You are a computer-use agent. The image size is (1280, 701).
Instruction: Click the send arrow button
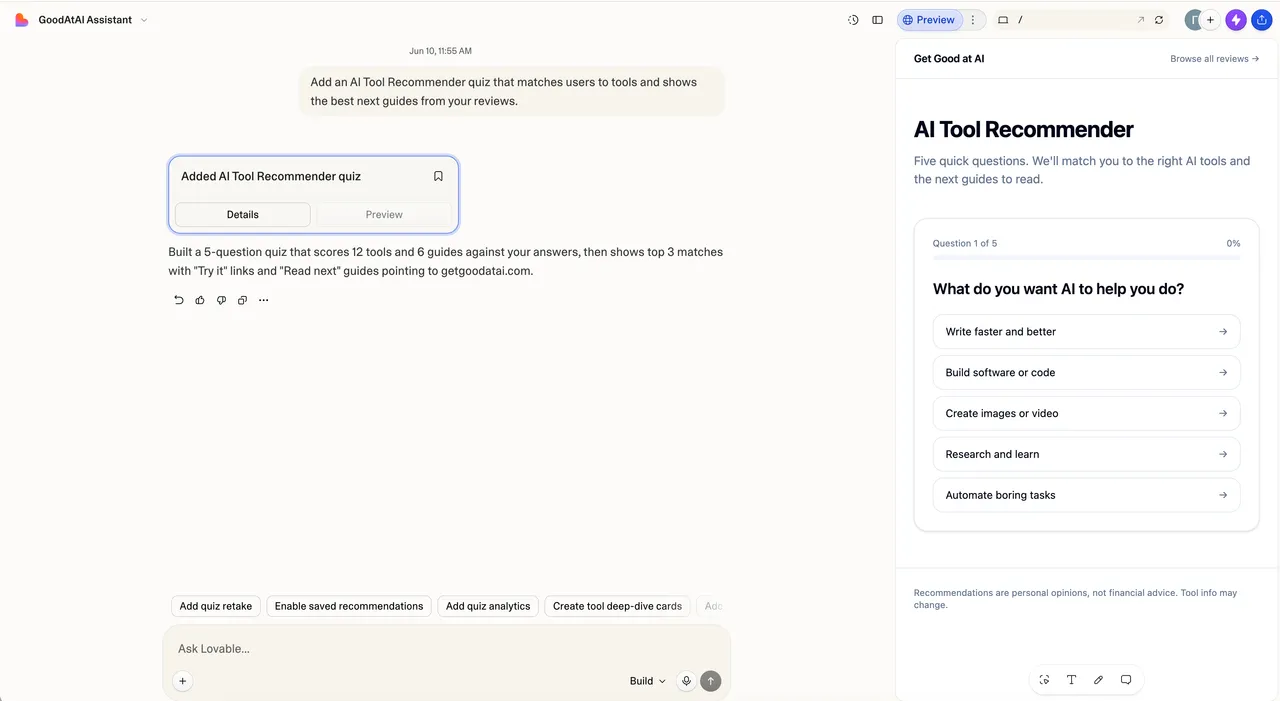(711, 681)
